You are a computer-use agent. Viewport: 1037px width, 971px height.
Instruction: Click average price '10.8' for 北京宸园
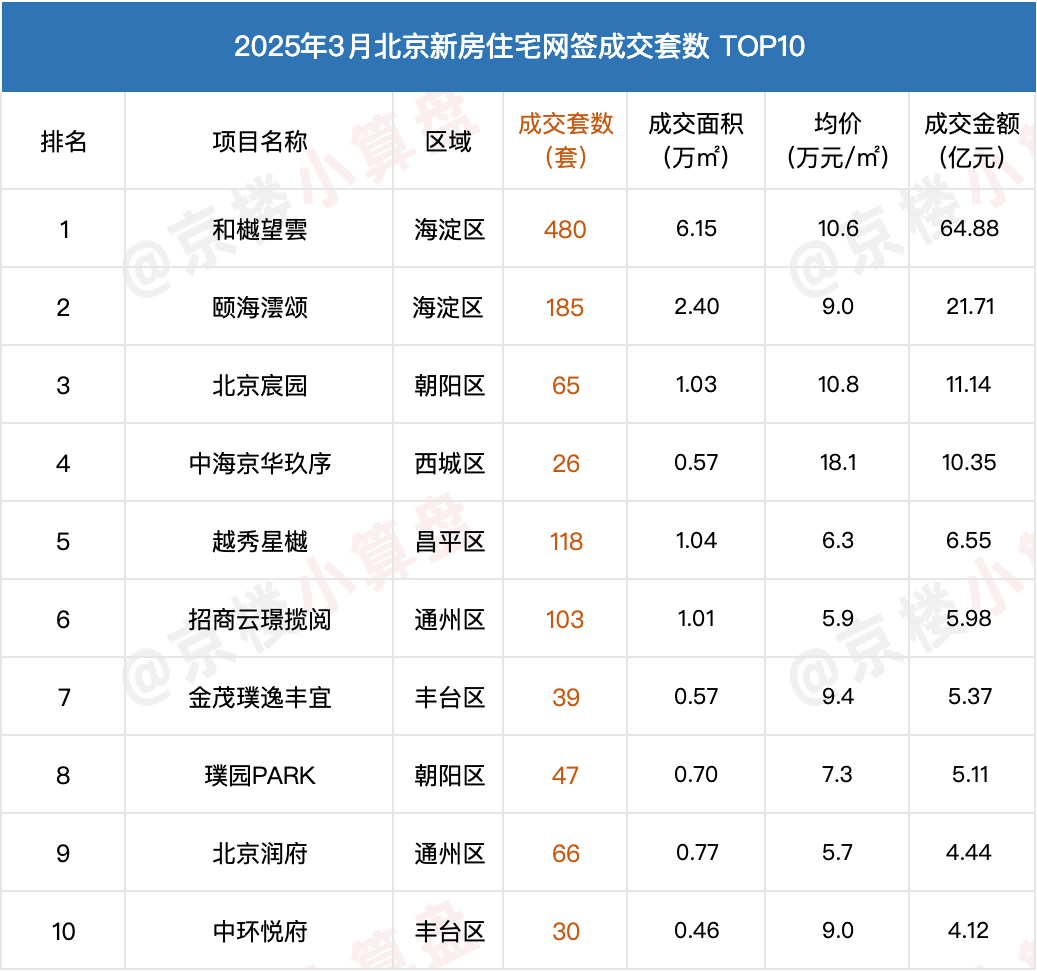click(838, 385)
